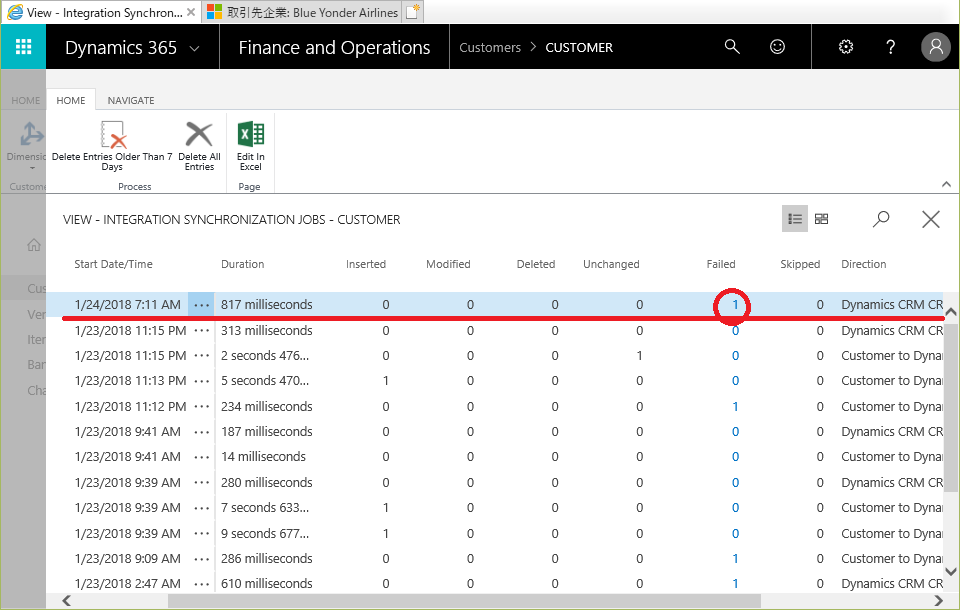The width and height of the screenshot is (960, 610).
Task: Expand the Dynamics 365 dropdown
Action: [x=194, y=48]
